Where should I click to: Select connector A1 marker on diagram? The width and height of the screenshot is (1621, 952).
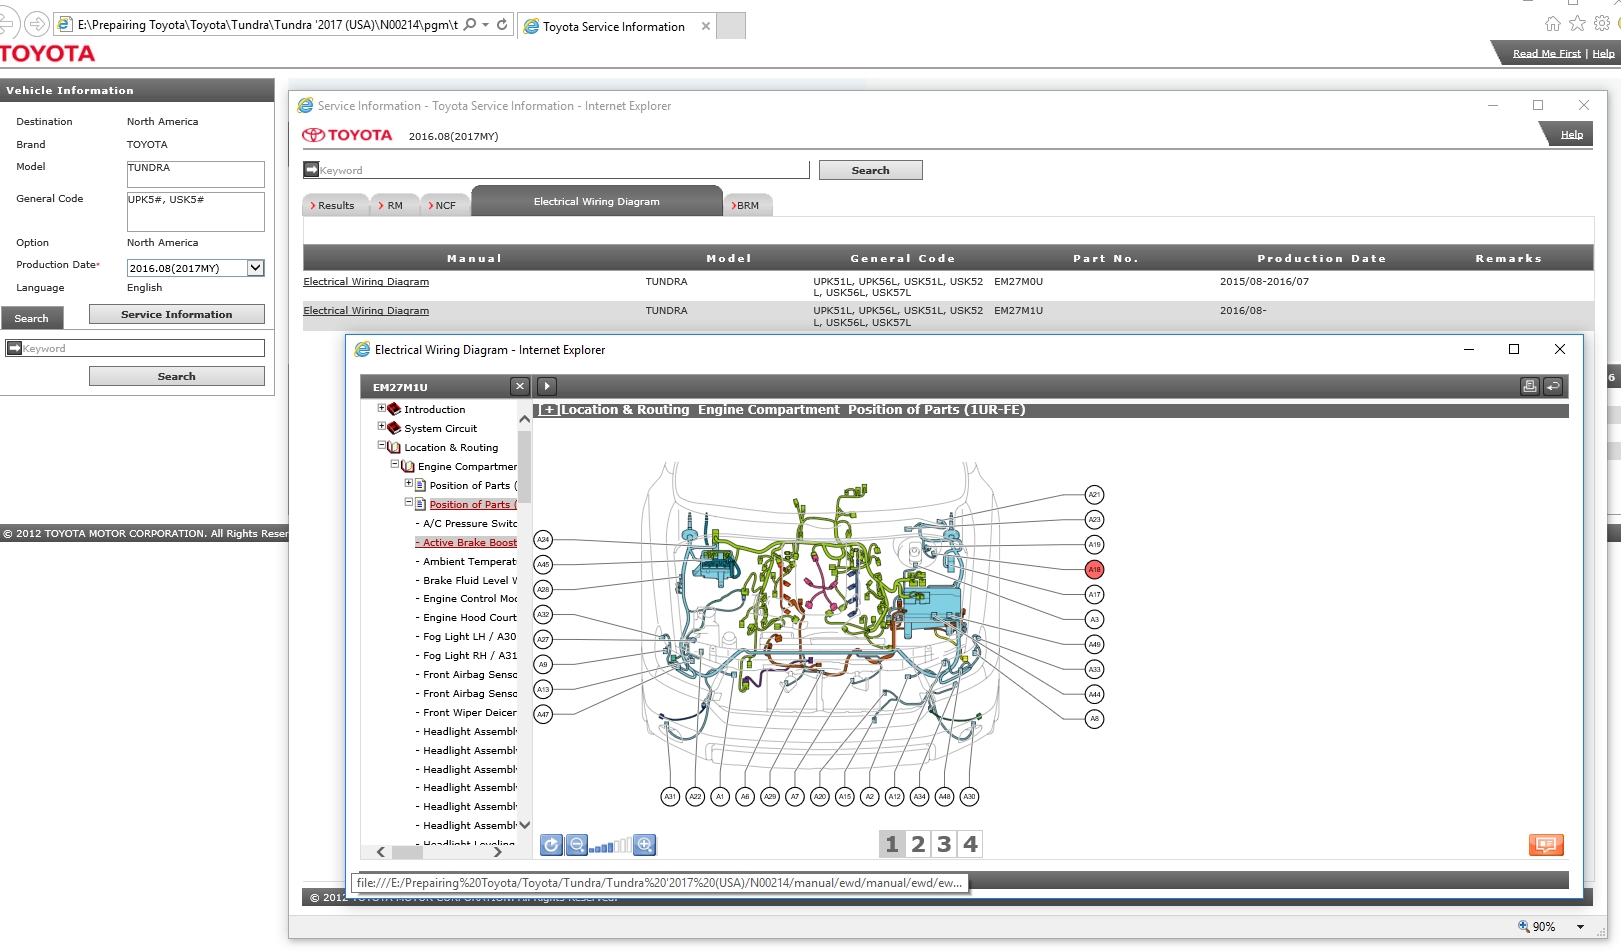pyautogui.click(x=720, y=797)
